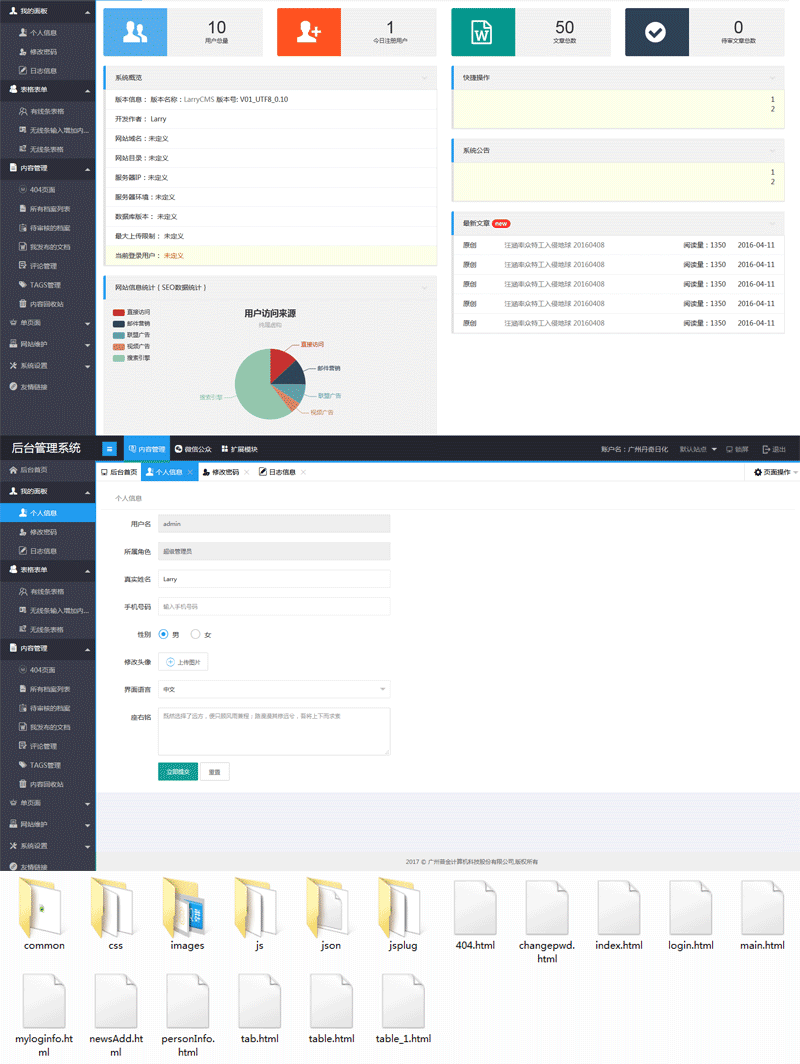800x1064 pixels.
Task: Open the login.html file
Action: [x=691, y=908]
